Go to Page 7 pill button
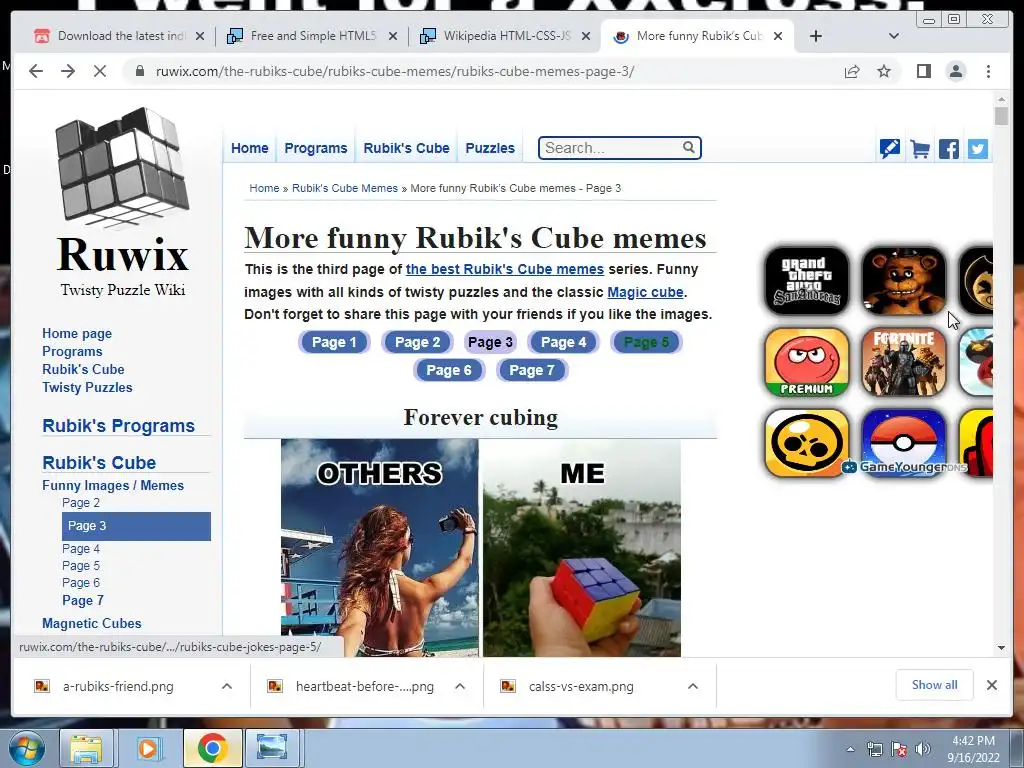This screenshot has width=1024, height=768. coord(532,370)
